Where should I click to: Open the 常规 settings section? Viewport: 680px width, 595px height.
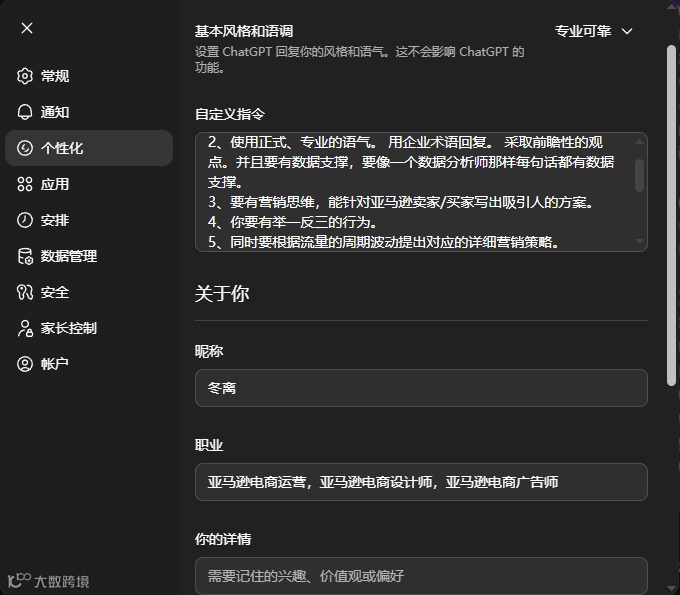[x=89, y=76]
